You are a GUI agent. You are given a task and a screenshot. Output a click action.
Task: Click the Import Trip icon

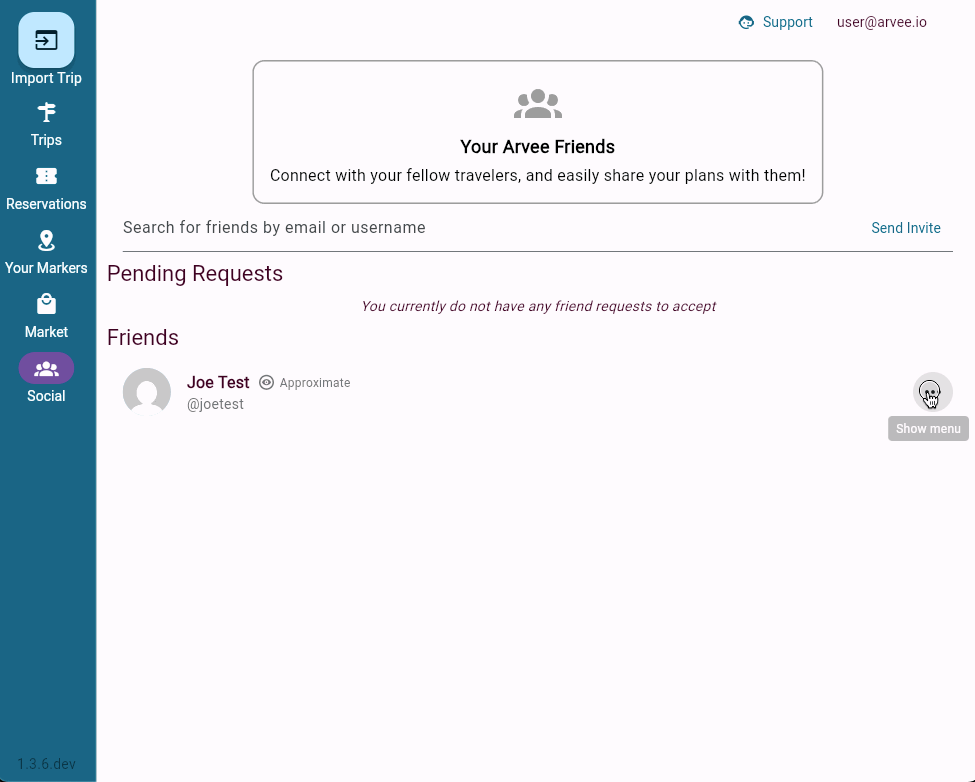pyautogui.click(x=46, y=40)
